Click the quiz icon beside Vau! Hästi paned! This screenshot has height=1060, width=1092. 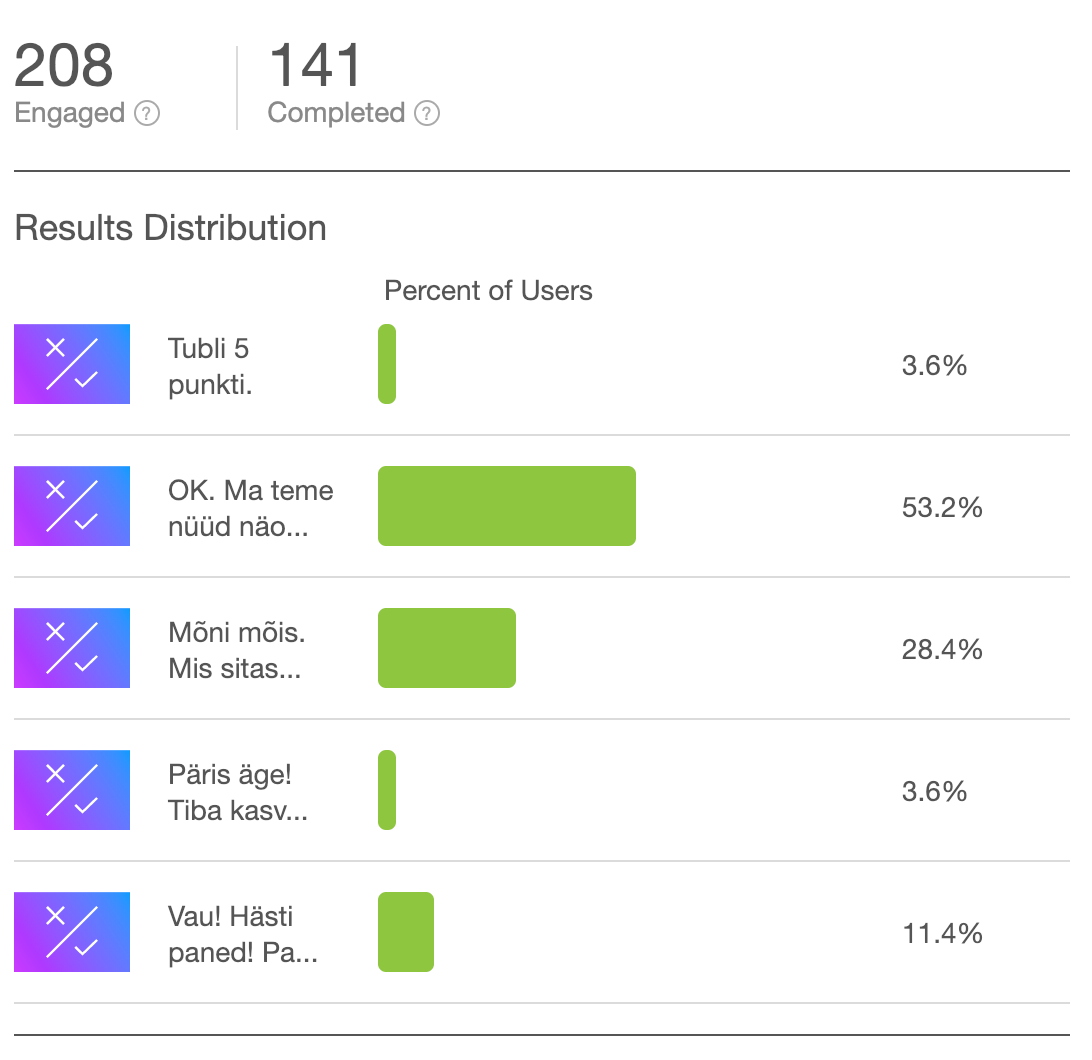coord(72,932)
